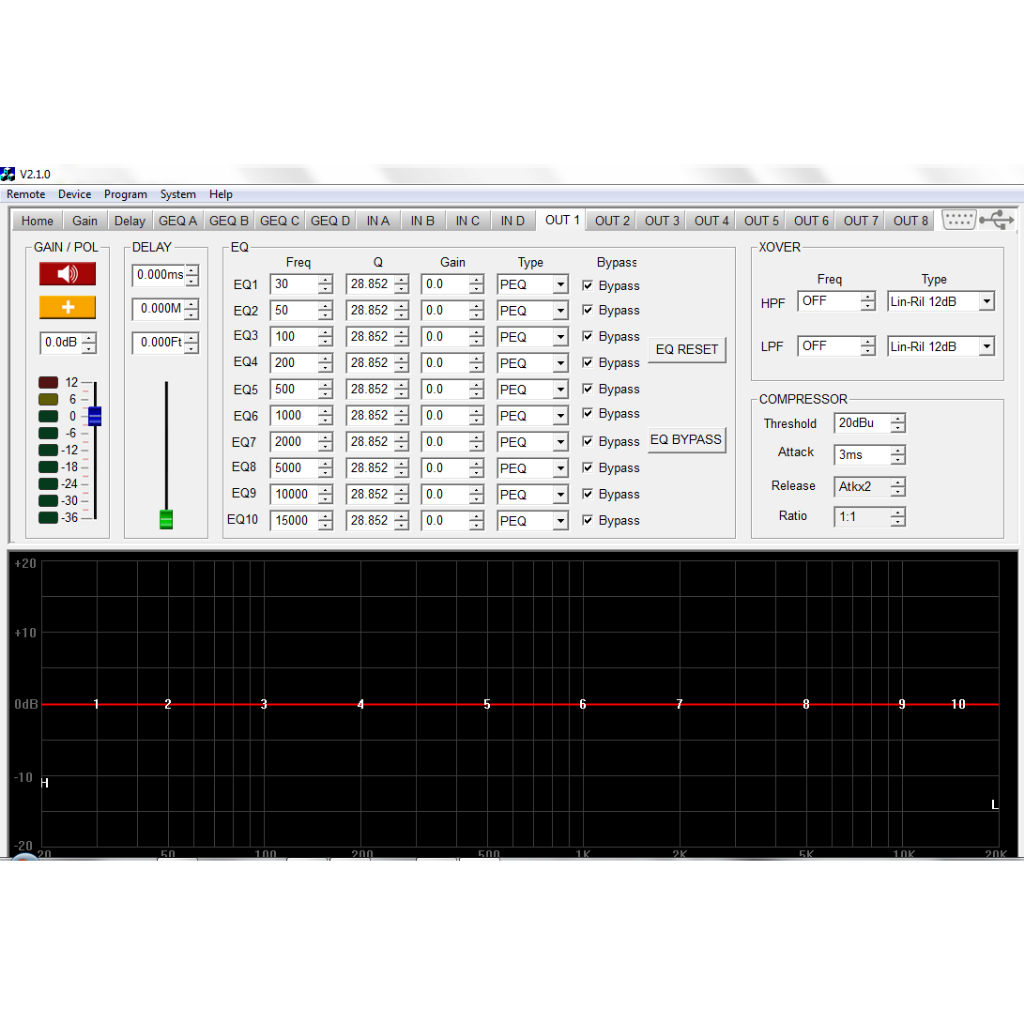Screen dimensions: 1024x1024
Task: Open the Device menu
Action: tap(74, 194)
